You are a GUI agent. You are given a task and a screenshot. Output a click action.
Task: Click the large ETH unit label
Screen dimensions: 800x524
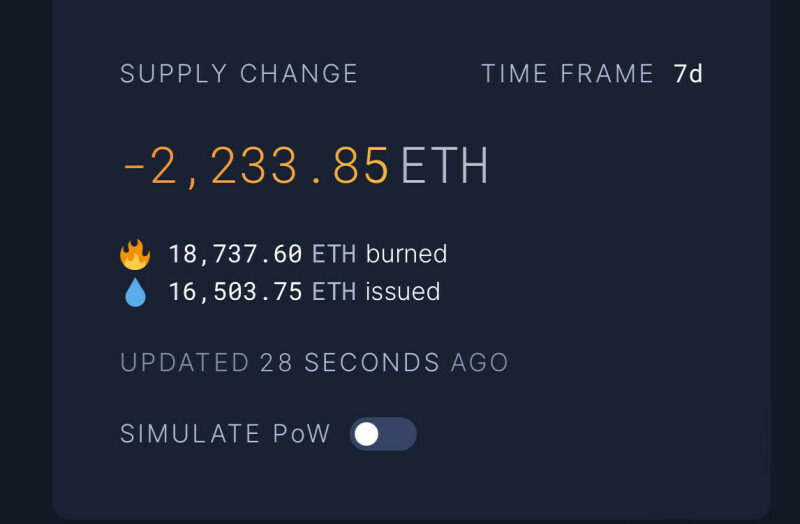point(445,166)
